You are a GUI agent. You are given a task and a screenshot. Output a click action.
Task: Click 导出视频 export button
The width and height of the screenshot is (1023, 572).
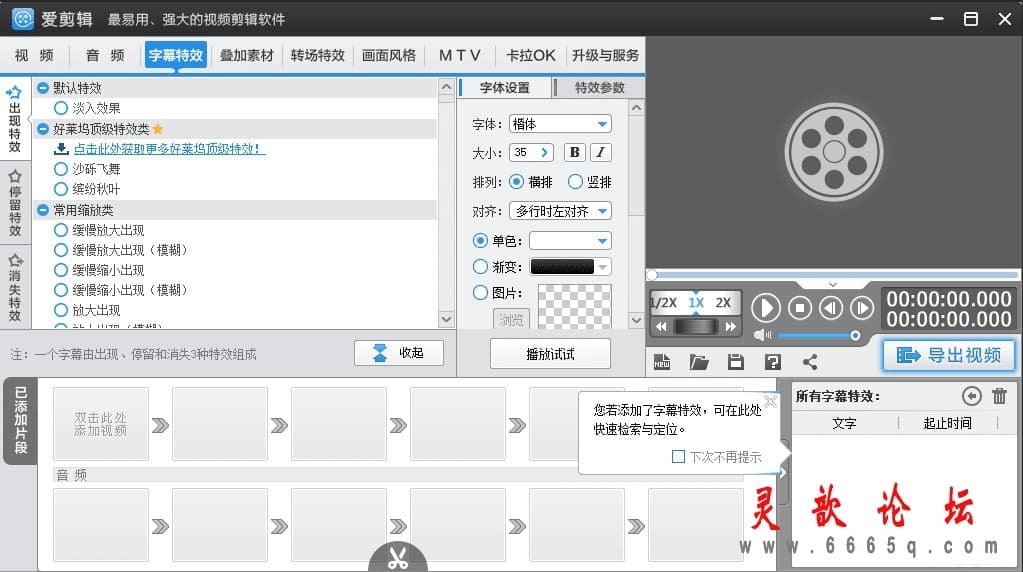pyautogui.click(x=949, y=355)
